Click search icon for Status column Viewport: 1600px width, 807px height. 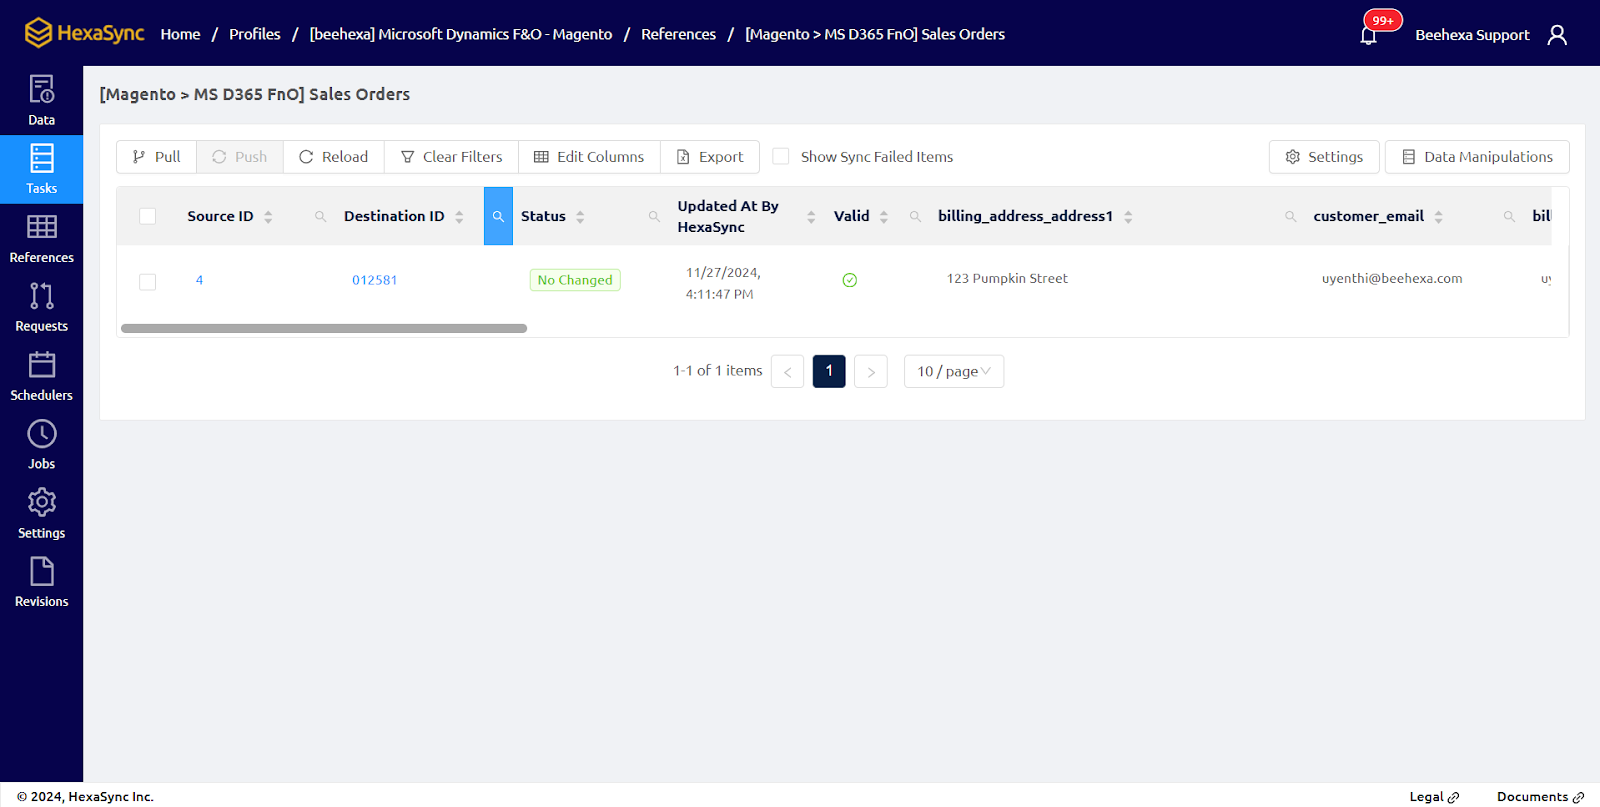(x=654, y=216)
